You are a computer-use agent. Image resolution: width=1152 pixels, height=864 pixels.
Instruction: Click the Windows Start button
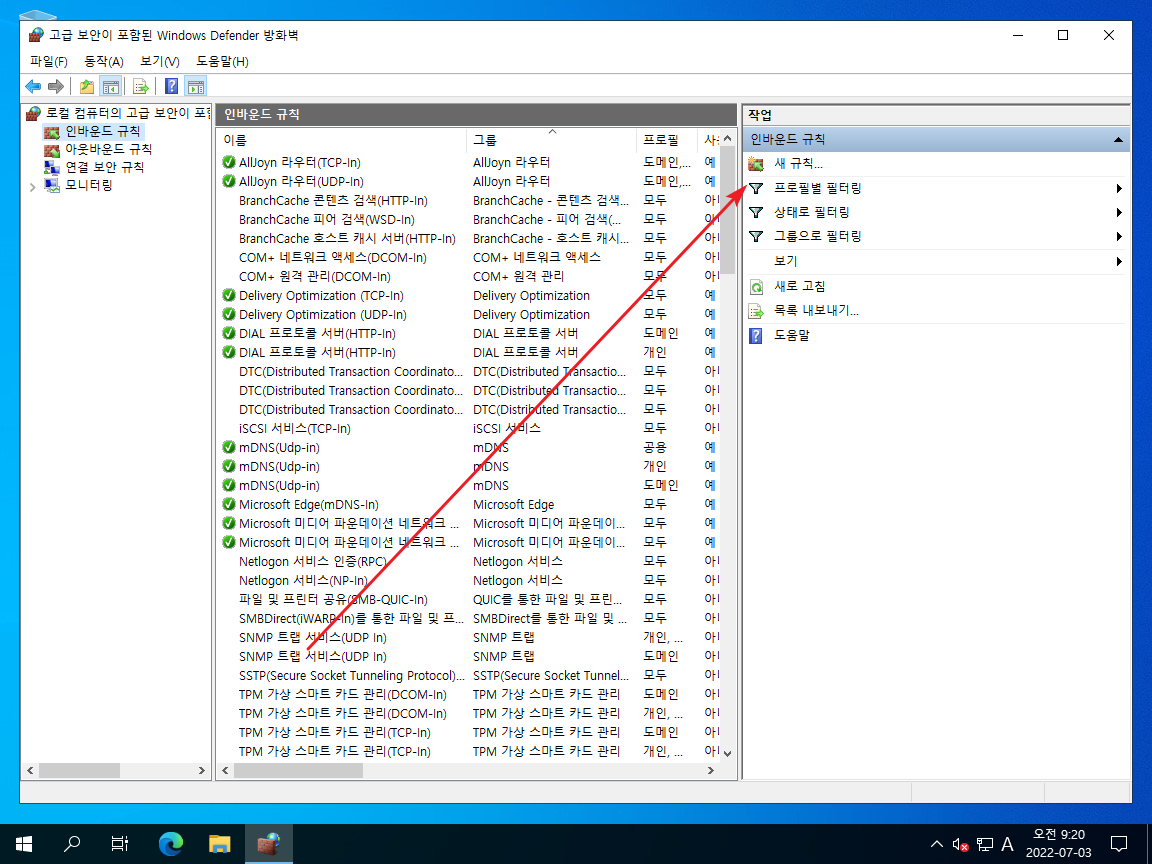pos(24,843)
